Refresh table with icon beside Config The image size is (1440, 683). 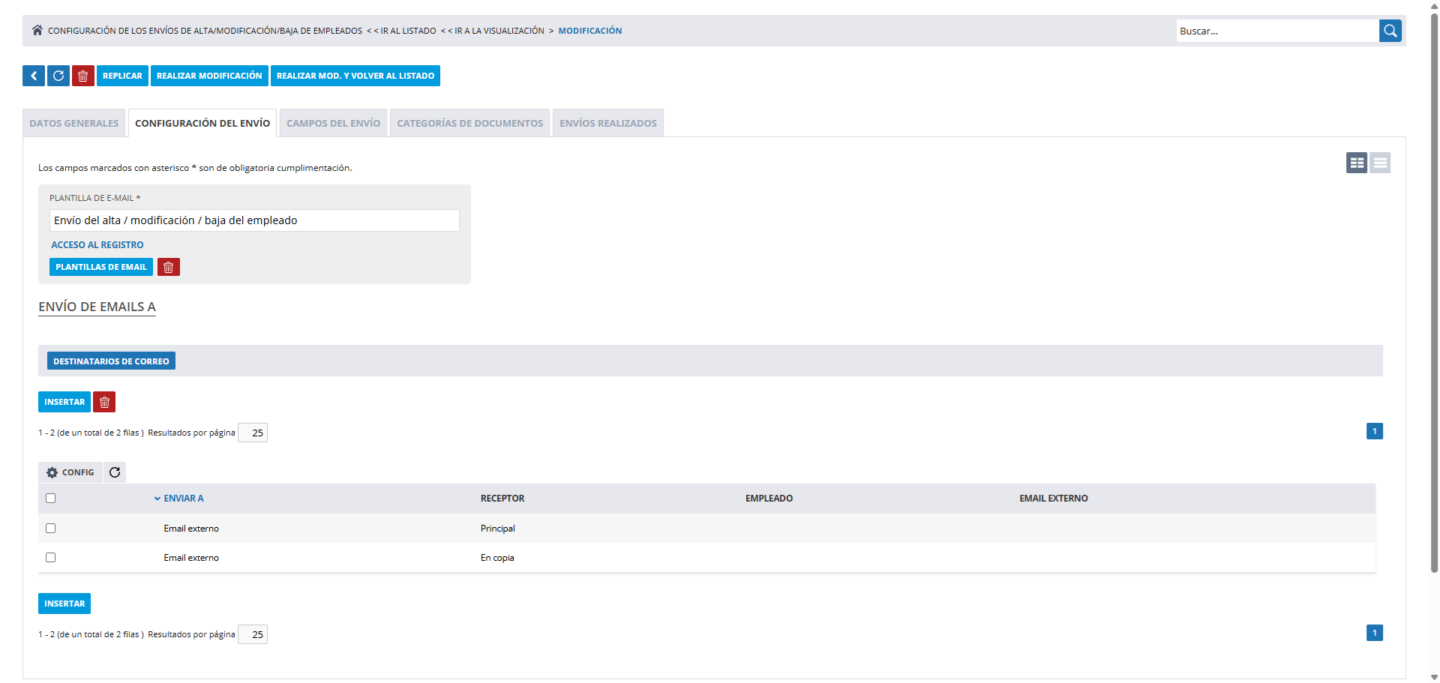tap(115, 472)
